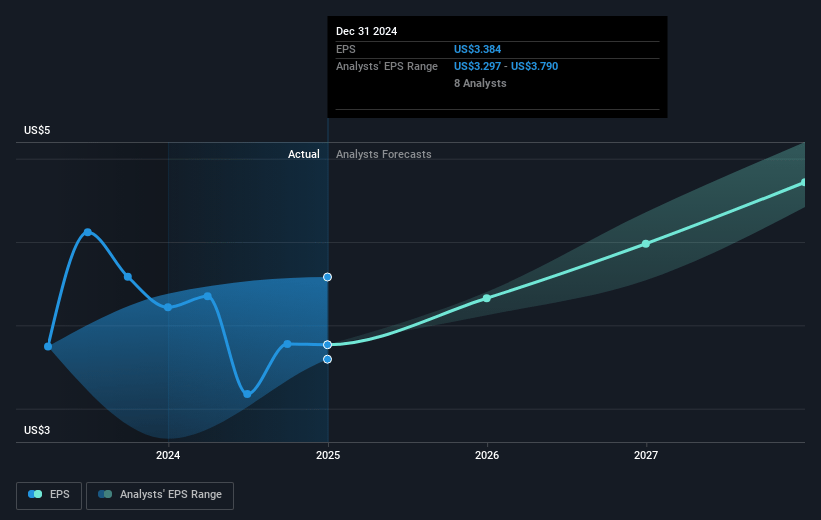Click the first EPS data point of the line
The image size is (821, 520).
[x=48, y=346]
